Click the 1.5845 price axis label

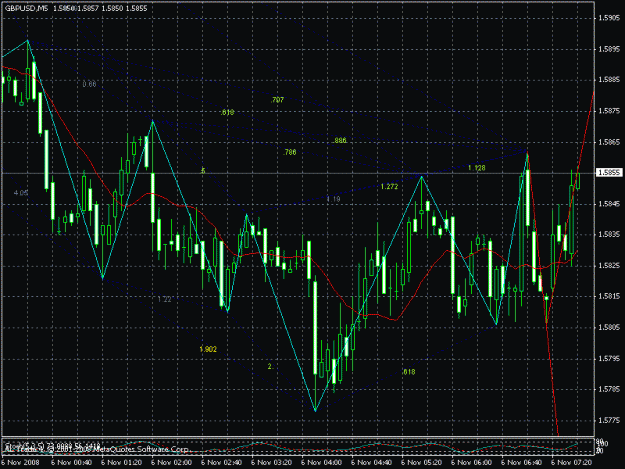(x=609, y=204)
